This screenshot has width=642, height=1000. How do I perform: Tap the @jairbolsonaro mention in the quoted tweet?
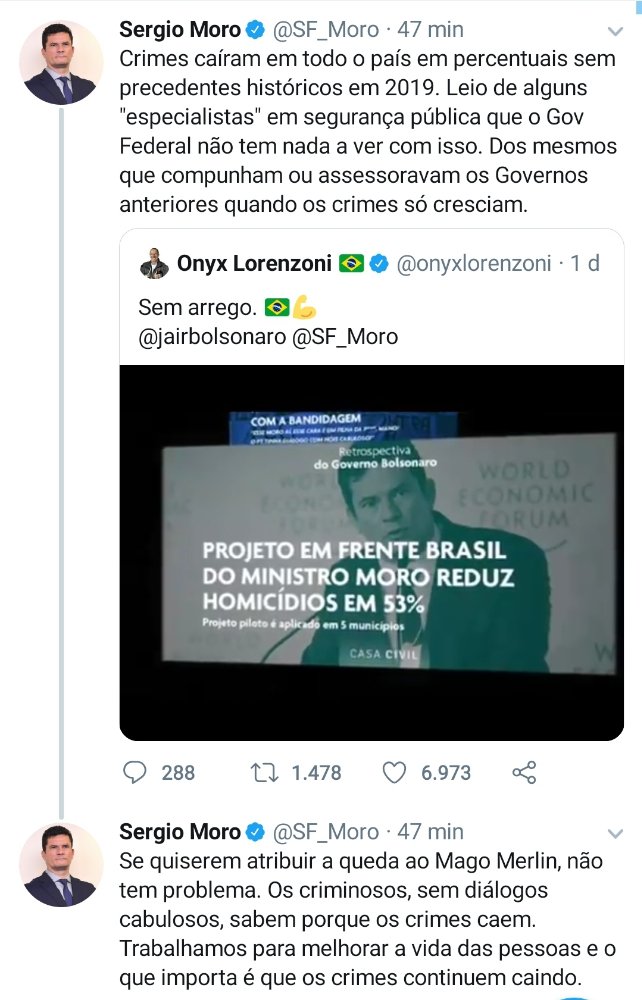(212, 336)
